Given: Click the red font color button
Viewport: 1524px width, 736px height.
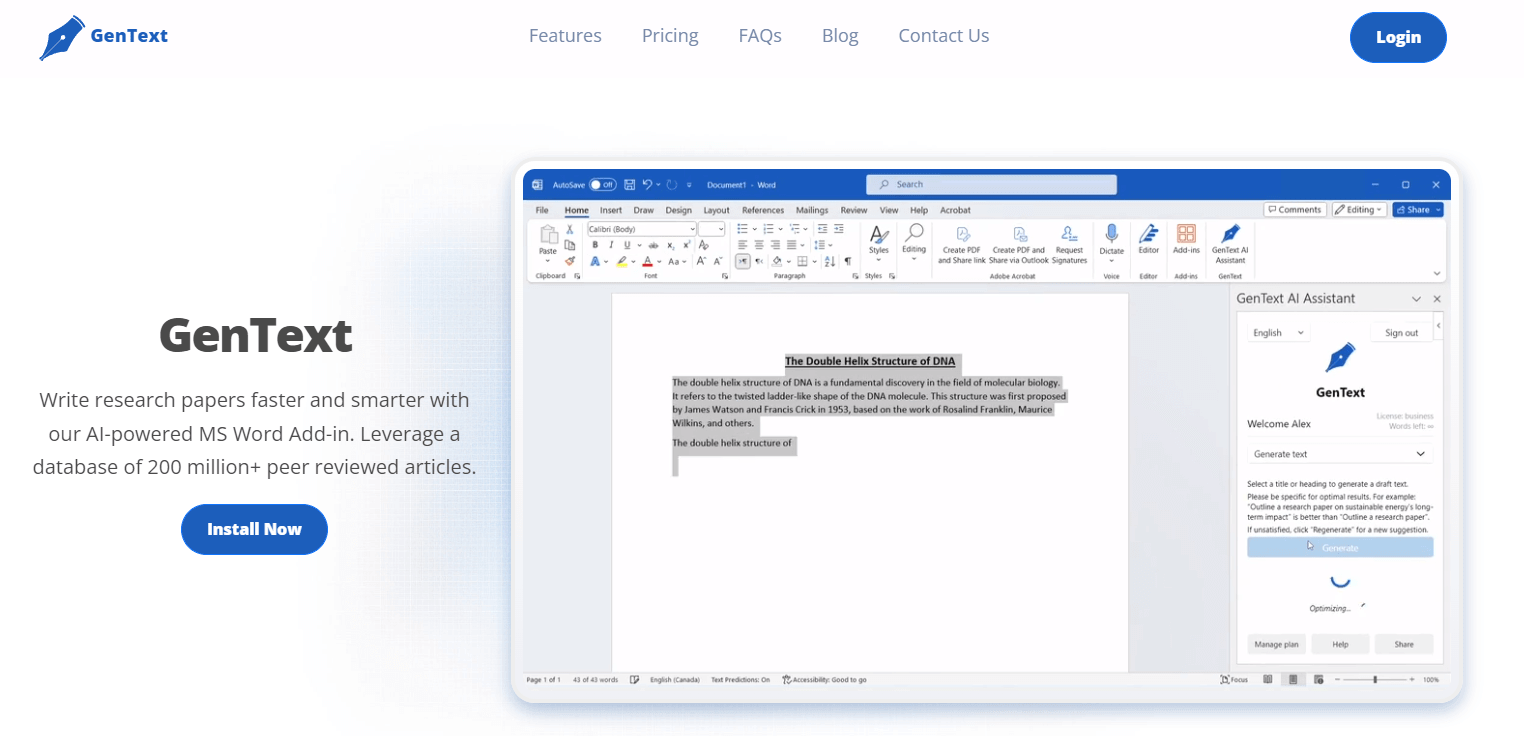Looking at the screenshot, I should click(647, 261).
